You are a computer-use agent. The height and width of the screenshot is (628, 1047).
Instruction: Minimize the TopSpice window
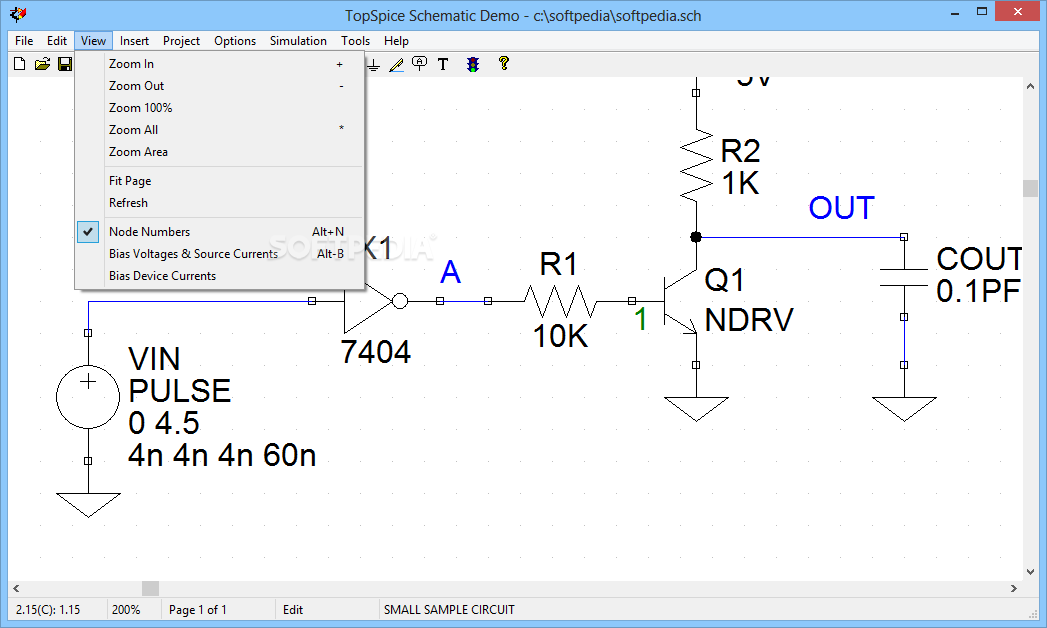point(956,12)
